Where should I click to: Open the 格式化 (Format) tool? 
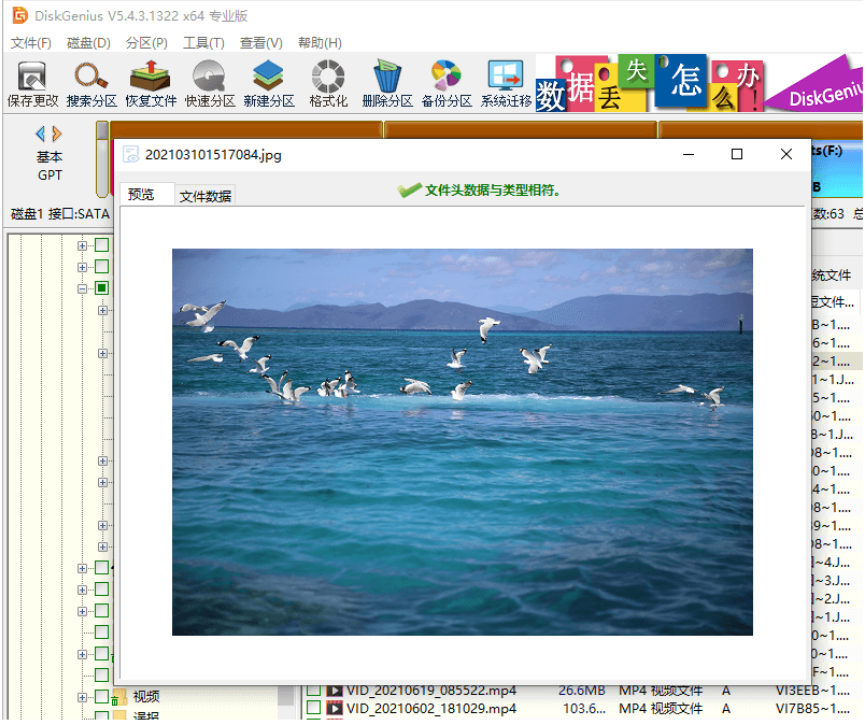(x=327, y=84)
